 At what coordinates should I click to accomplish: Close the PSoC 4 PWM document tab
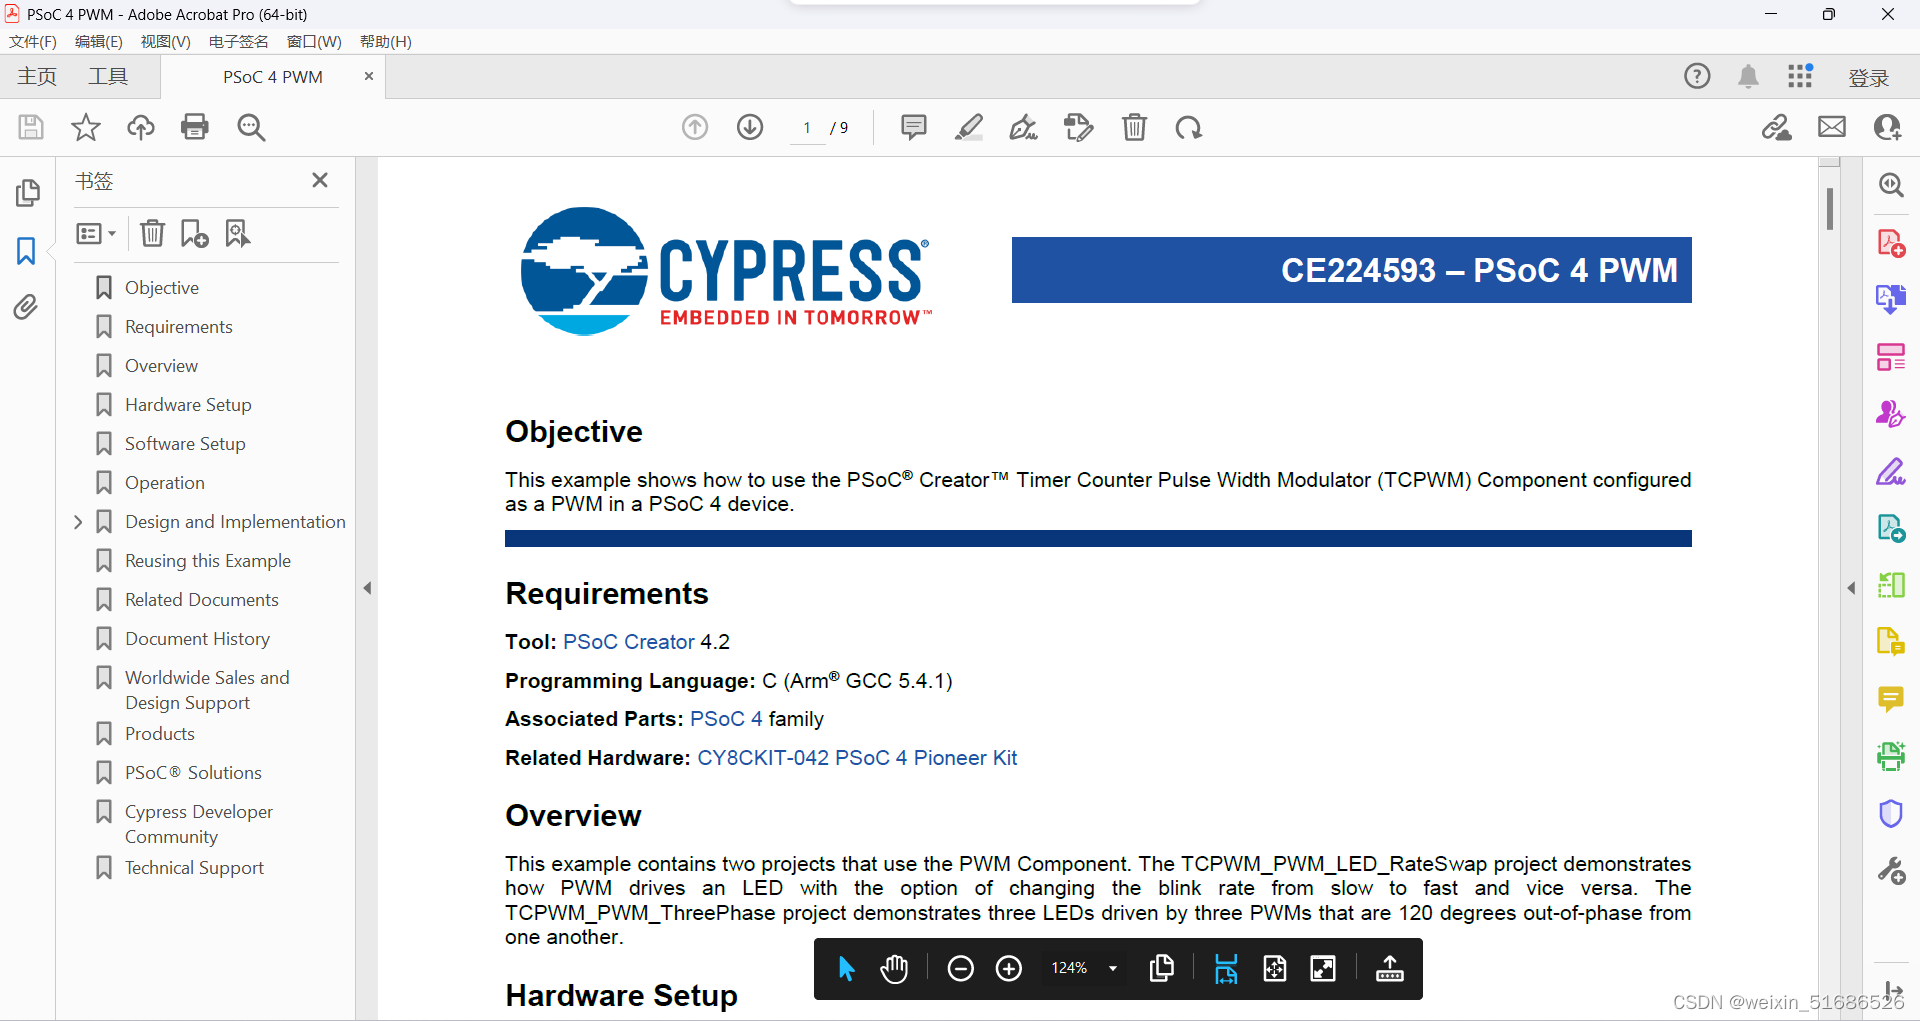click(368, 76)
